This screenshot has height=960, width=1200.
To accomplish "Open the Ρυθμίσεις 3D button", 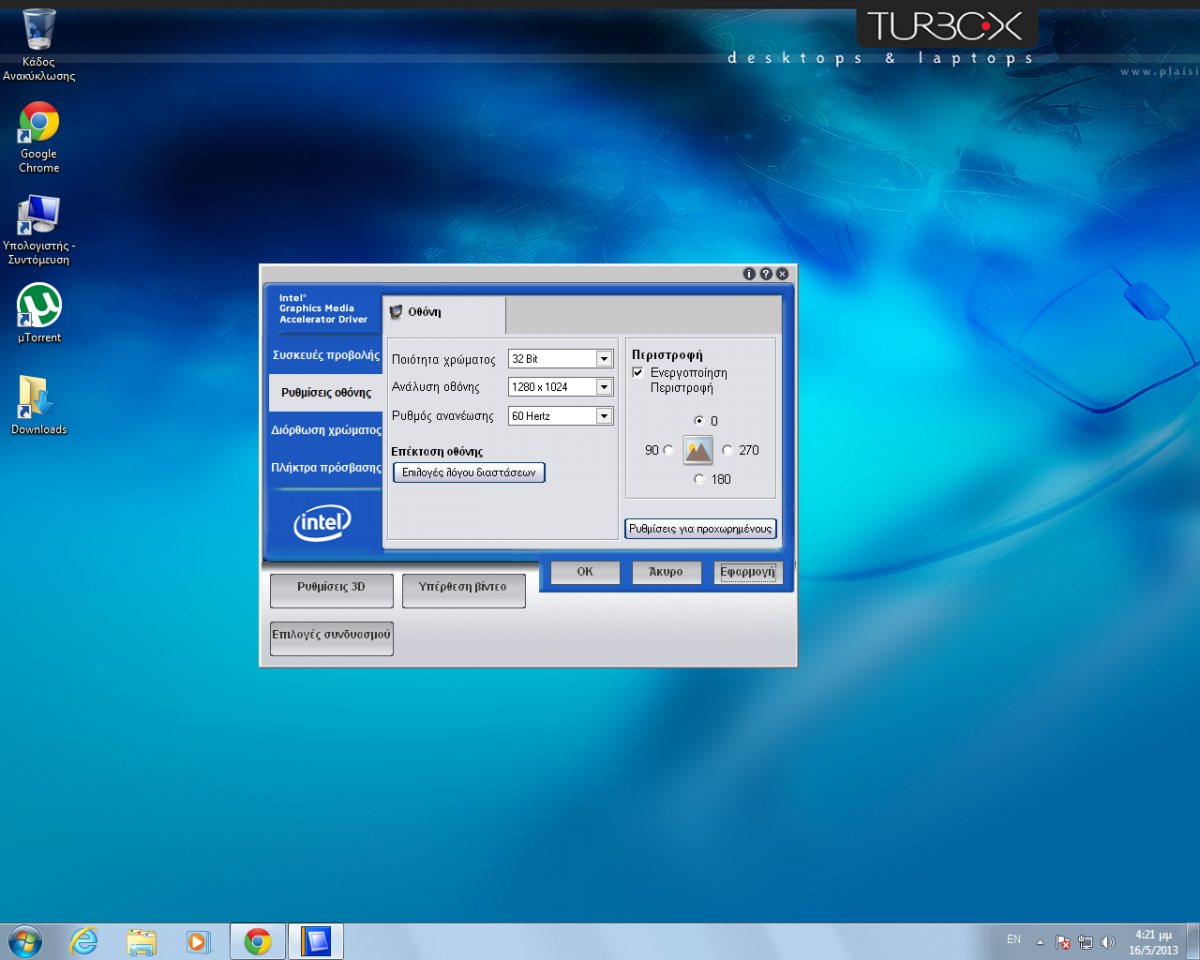I will (x=331, y=591).
